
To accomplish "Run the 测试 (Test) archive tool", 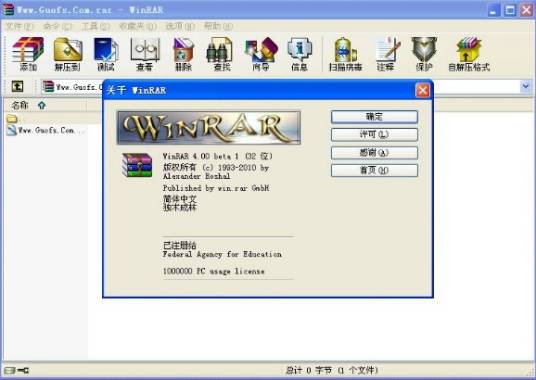I will click(106, 54).
